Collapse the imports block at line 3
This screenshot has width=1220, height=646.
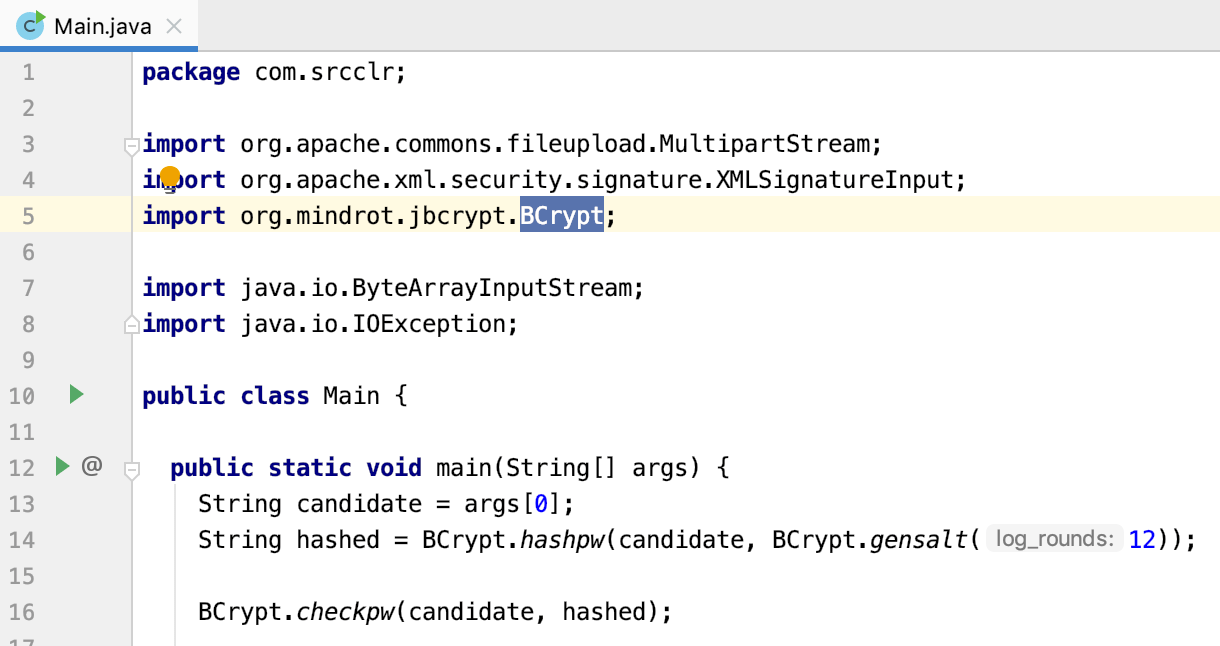click(x=131, y=146)
